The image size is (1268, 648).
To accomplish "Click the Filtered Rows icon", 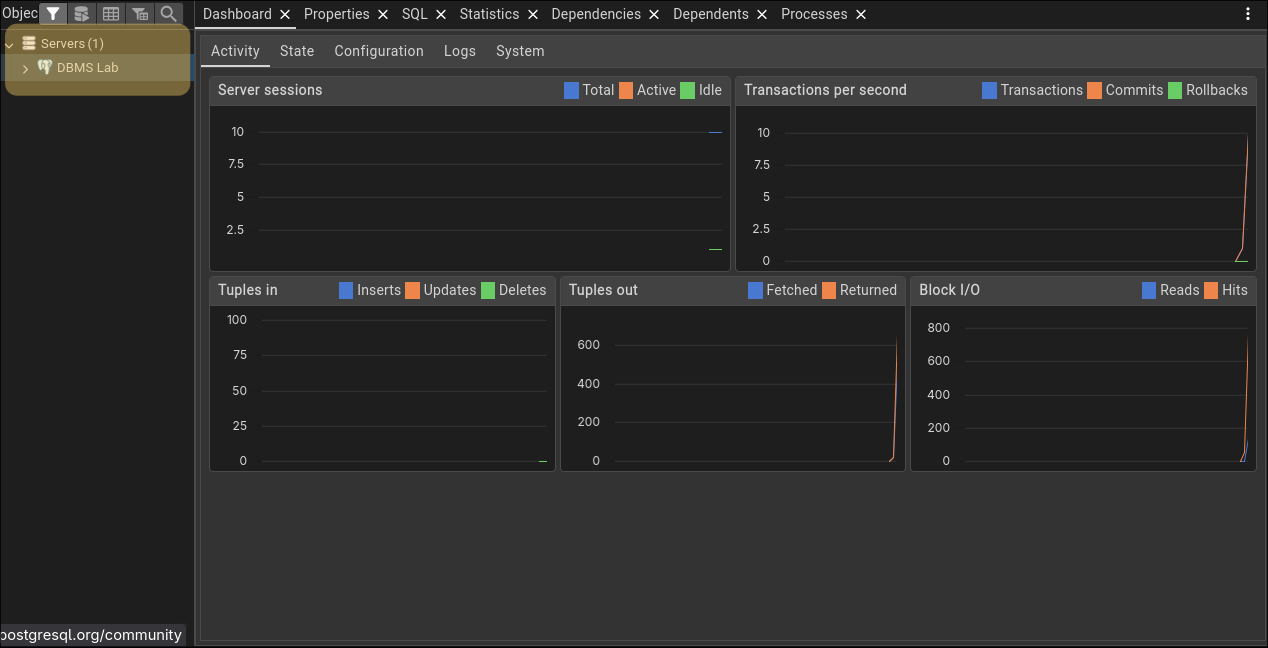I will click(x=140, y=14).
